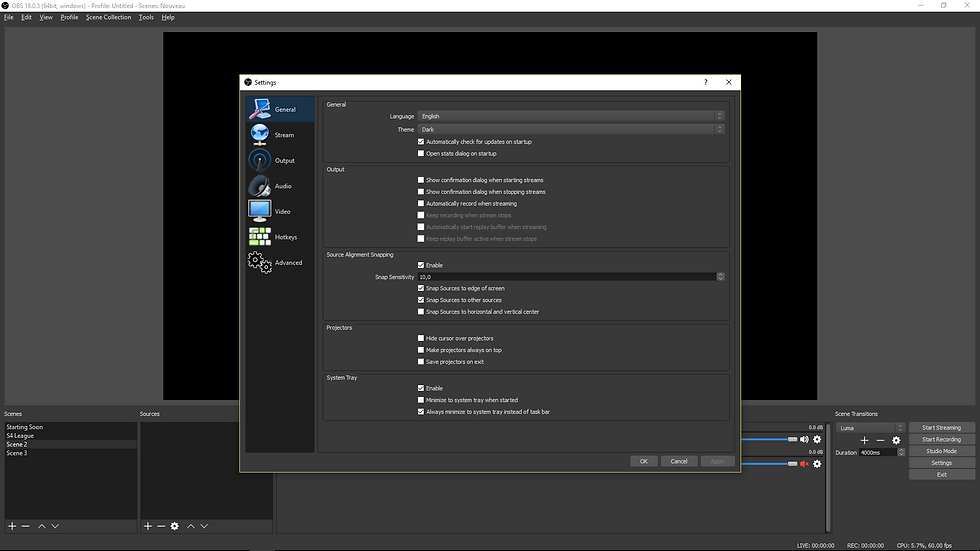Screen dimensions: 980x551
Task: Remove selected scene with minus icon
Action: click(x=26, y=526)
